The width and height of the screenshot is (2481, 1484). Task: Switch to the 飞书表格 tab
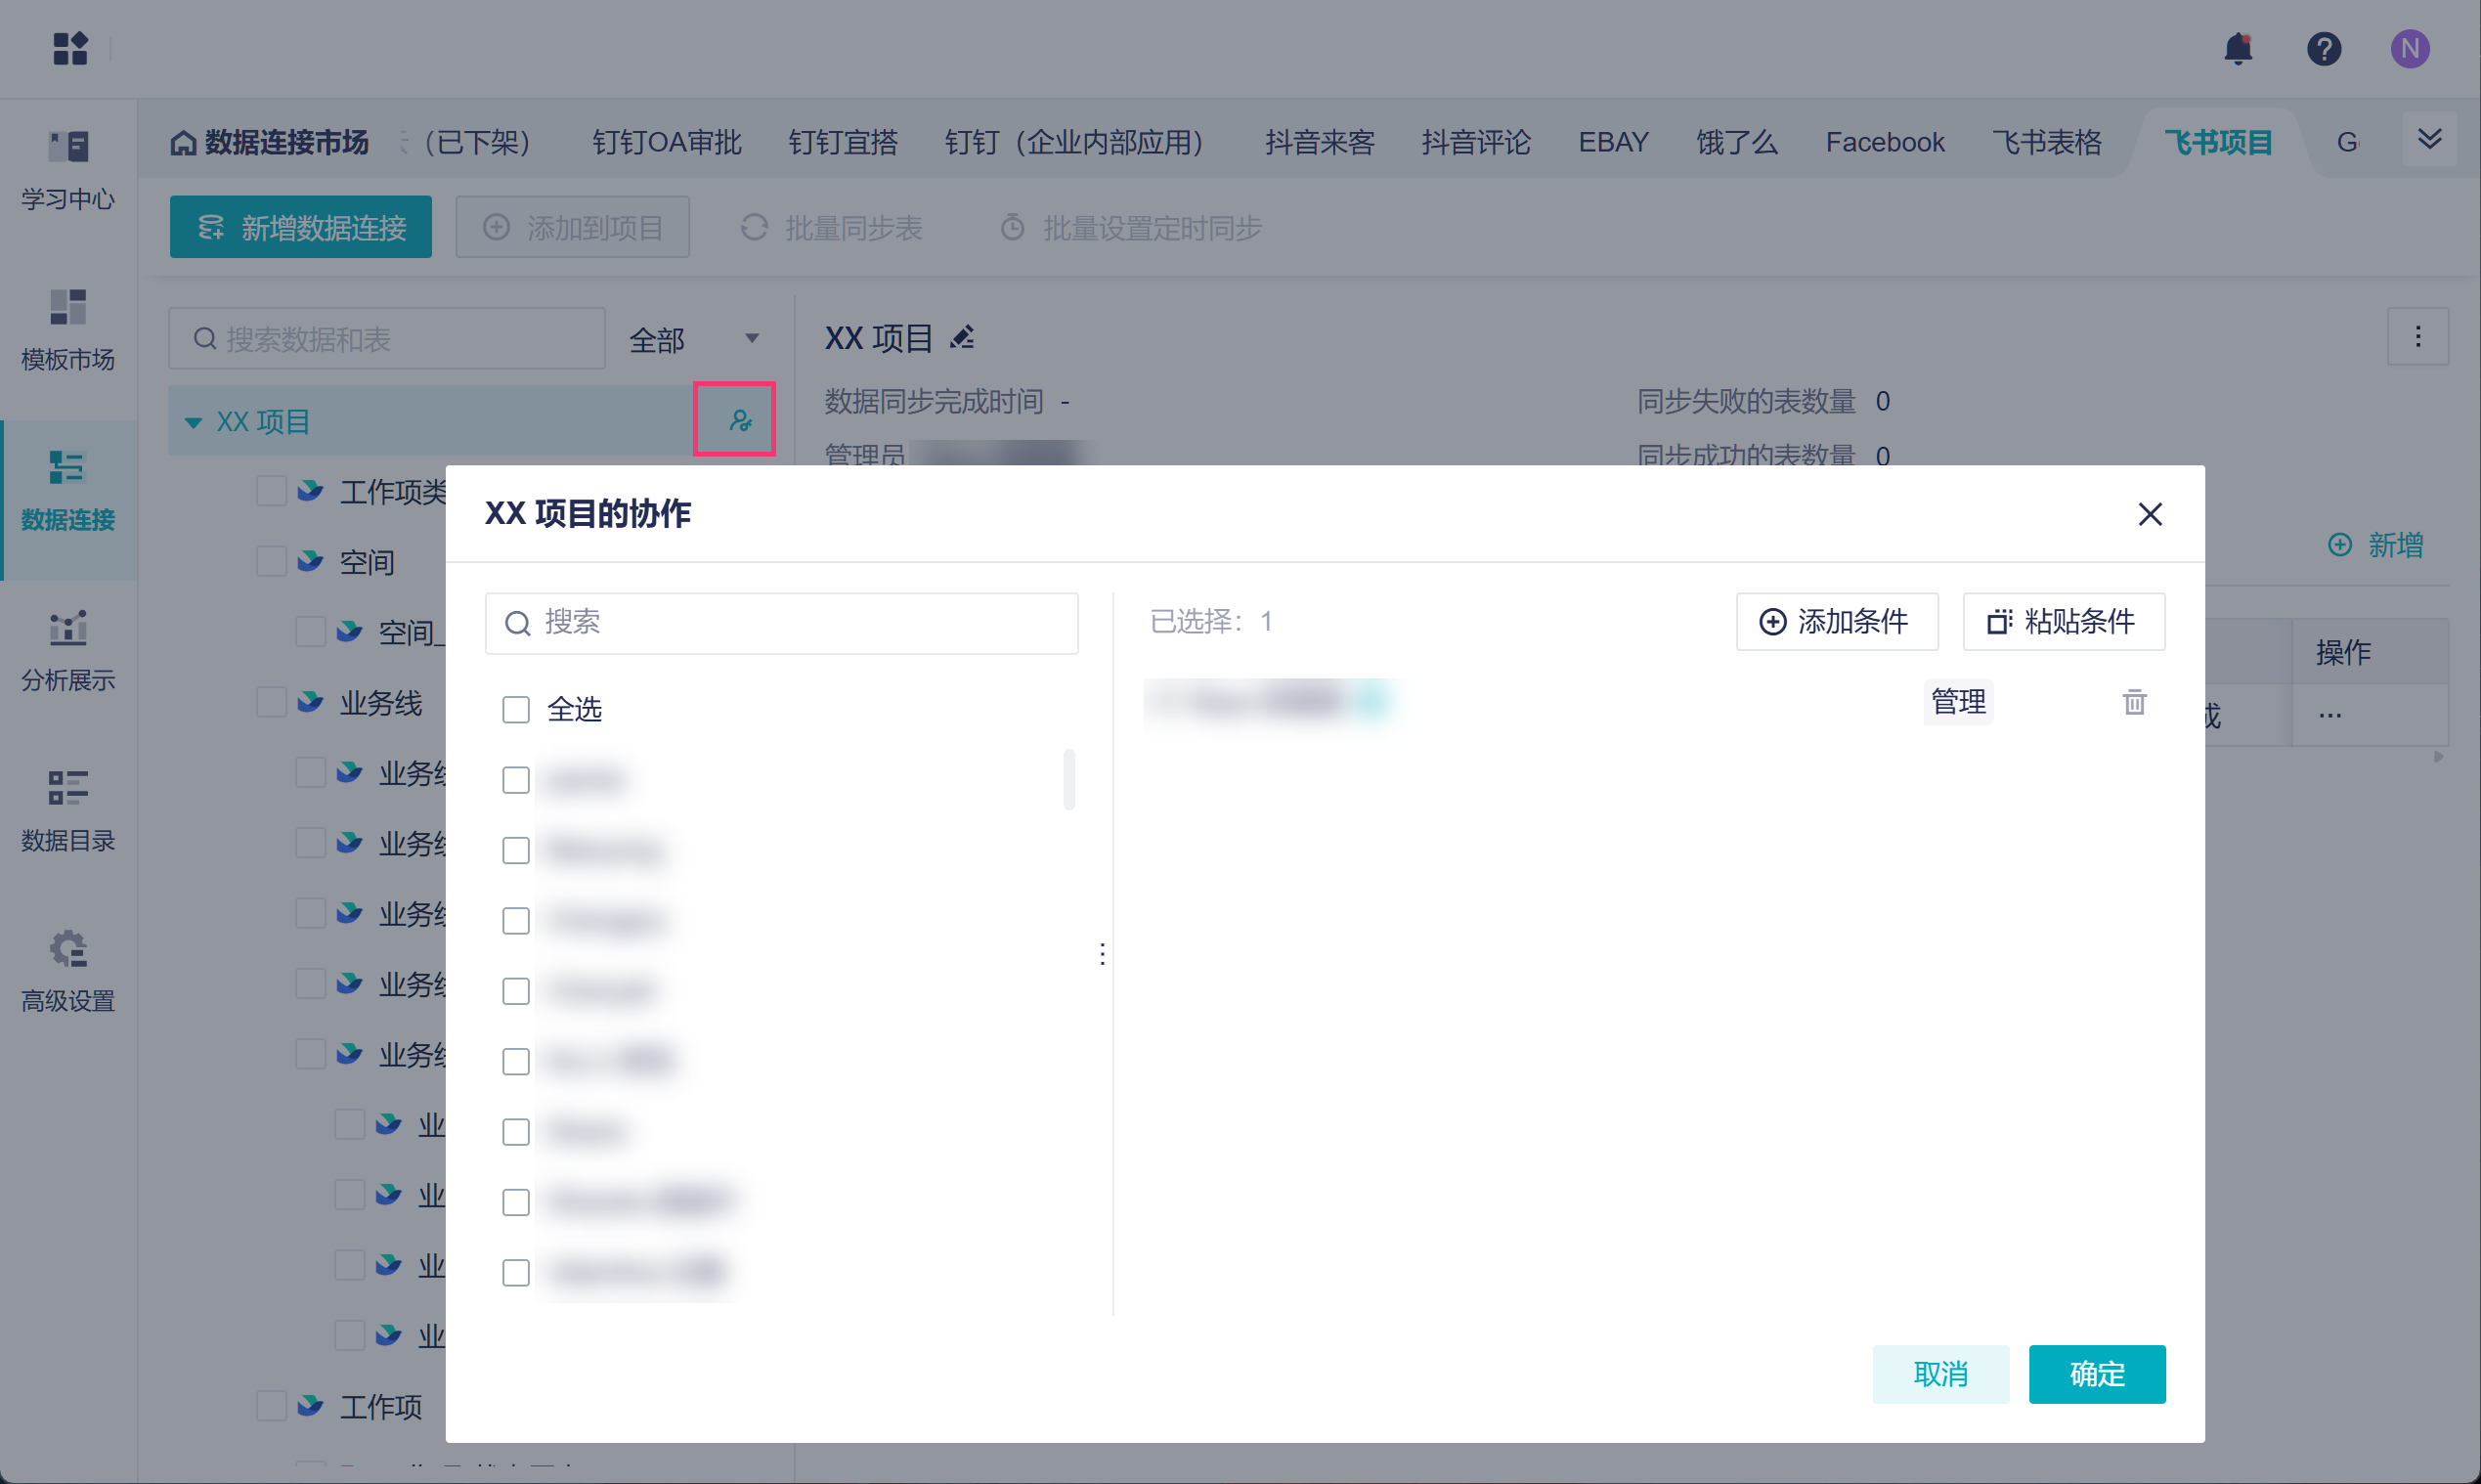(2046, 143)
